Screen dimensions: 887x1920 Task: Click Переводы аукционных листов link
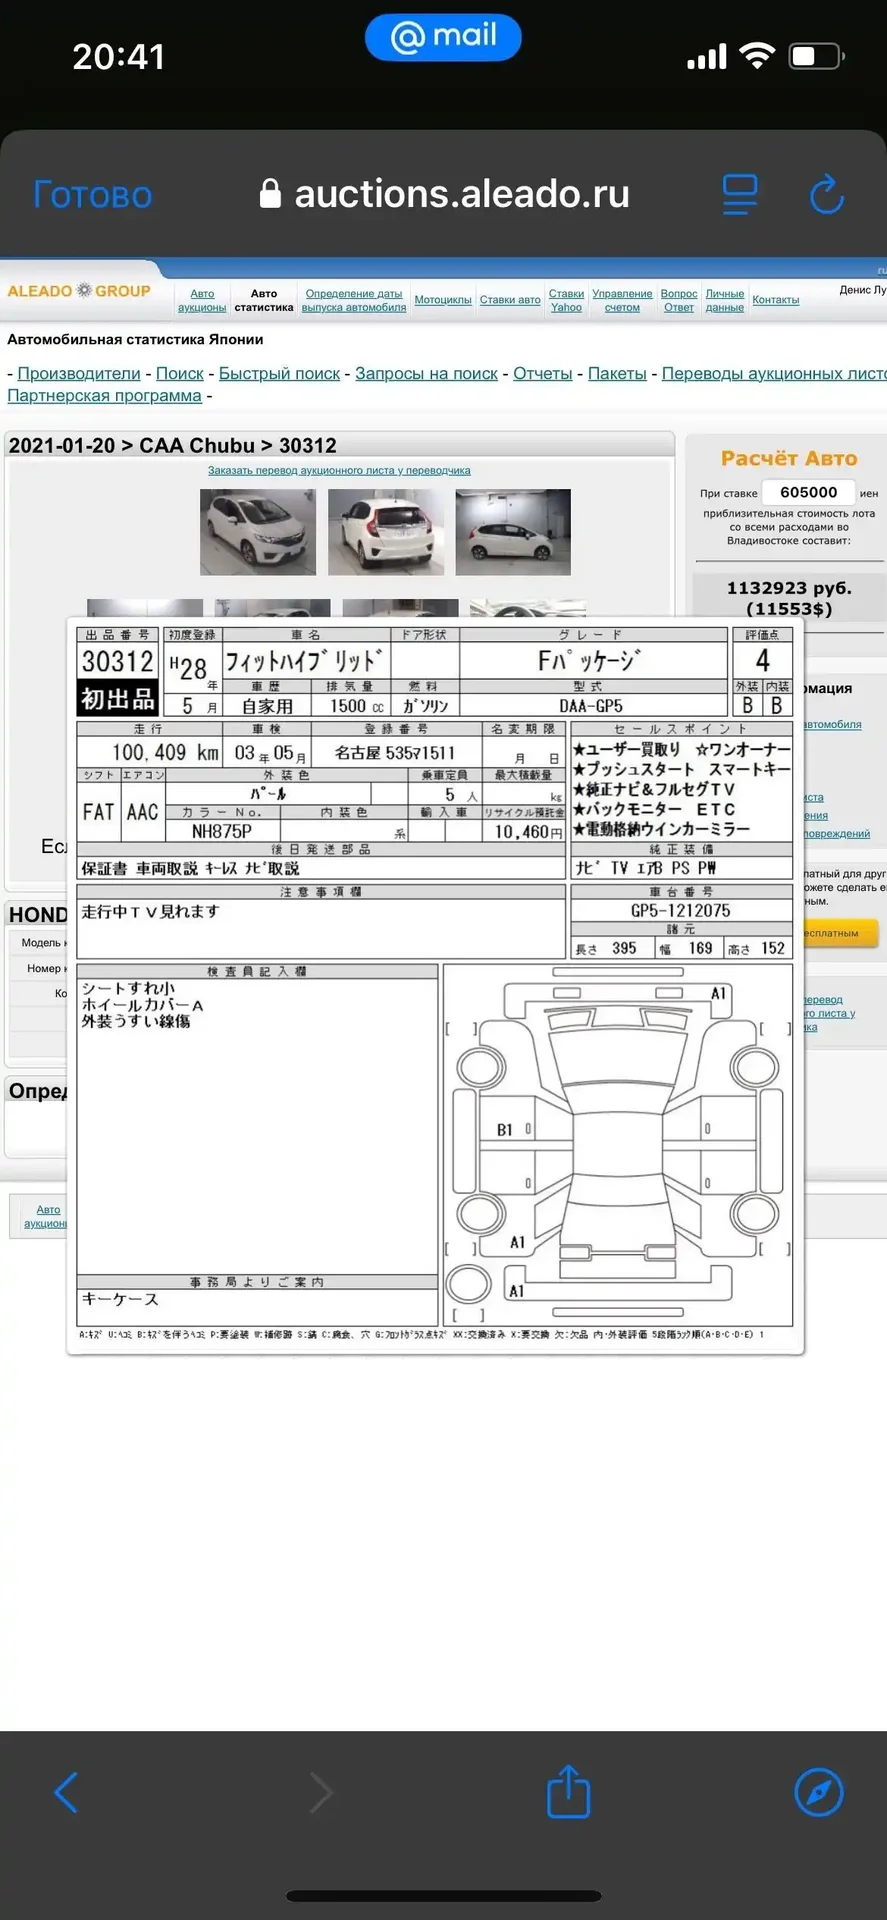coord(774,374)
